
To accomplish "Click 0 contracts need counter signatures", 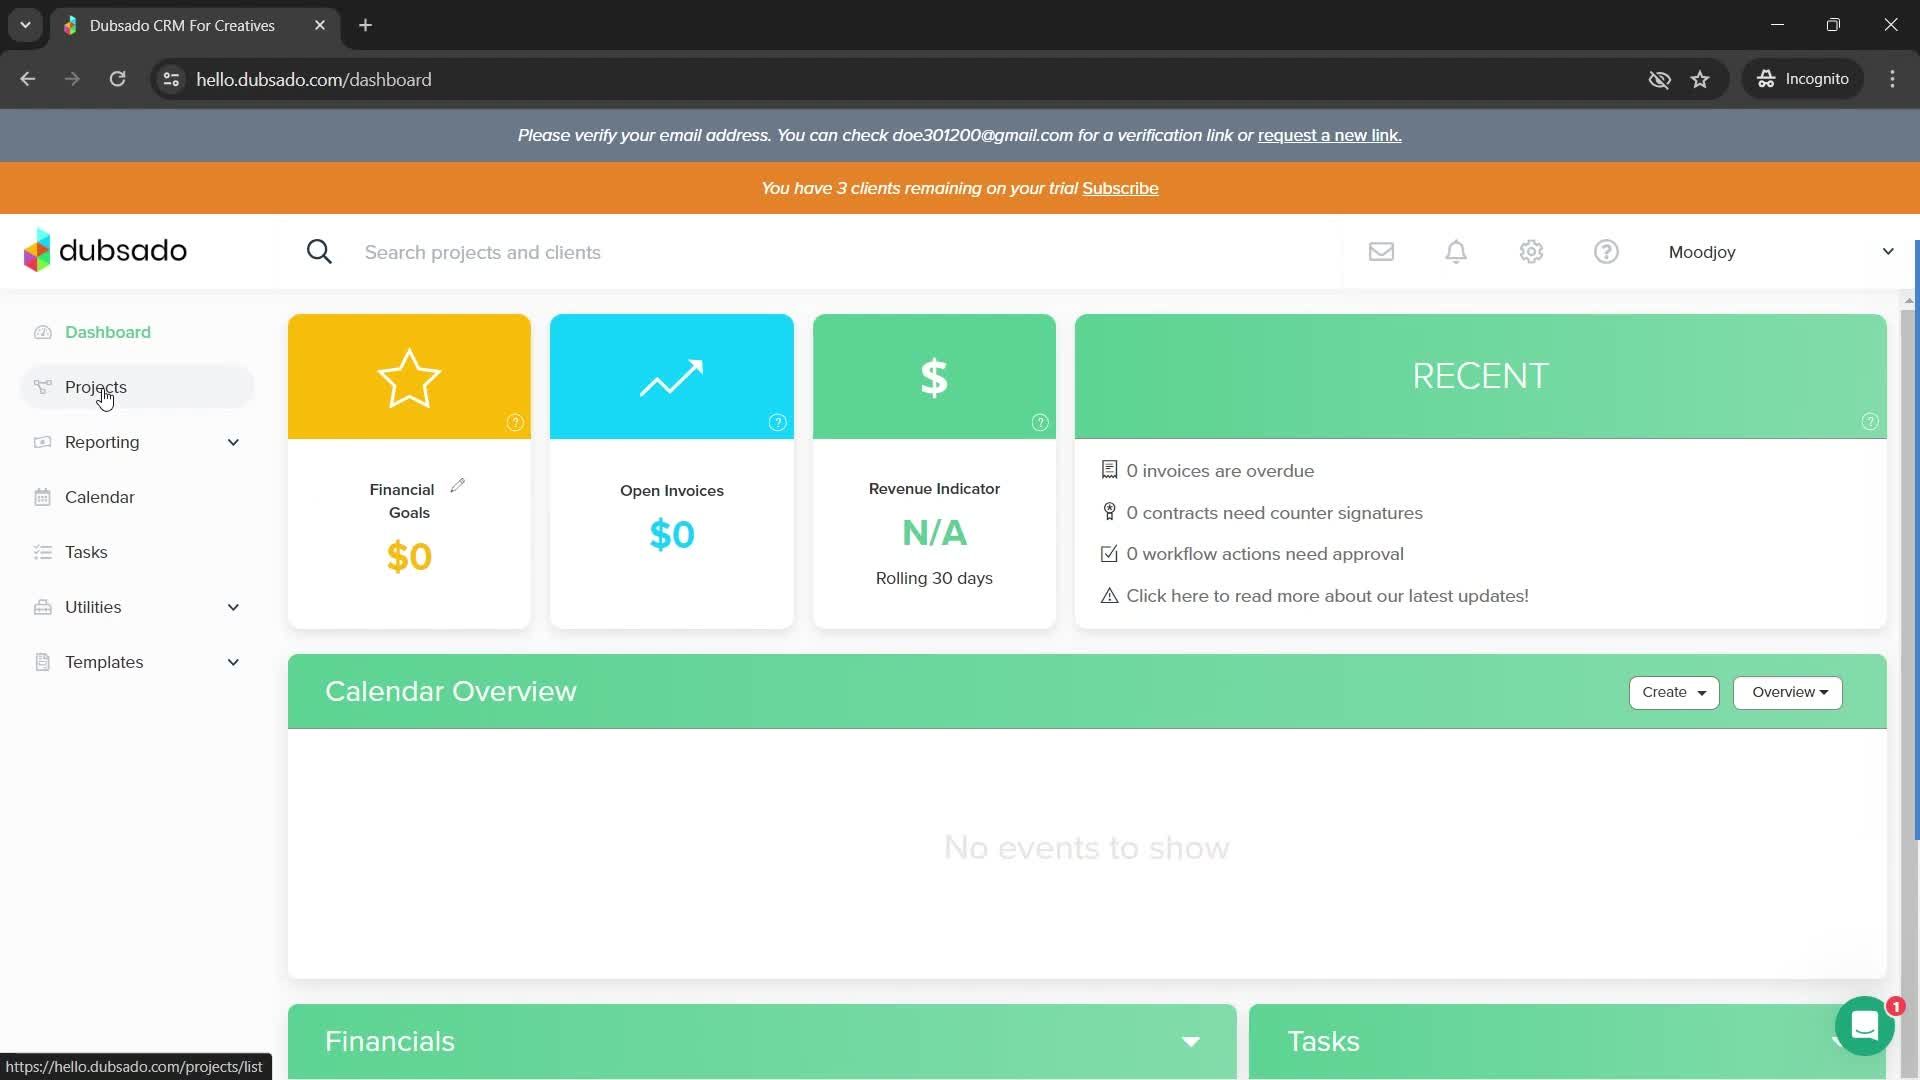I will pos(1274,513).
